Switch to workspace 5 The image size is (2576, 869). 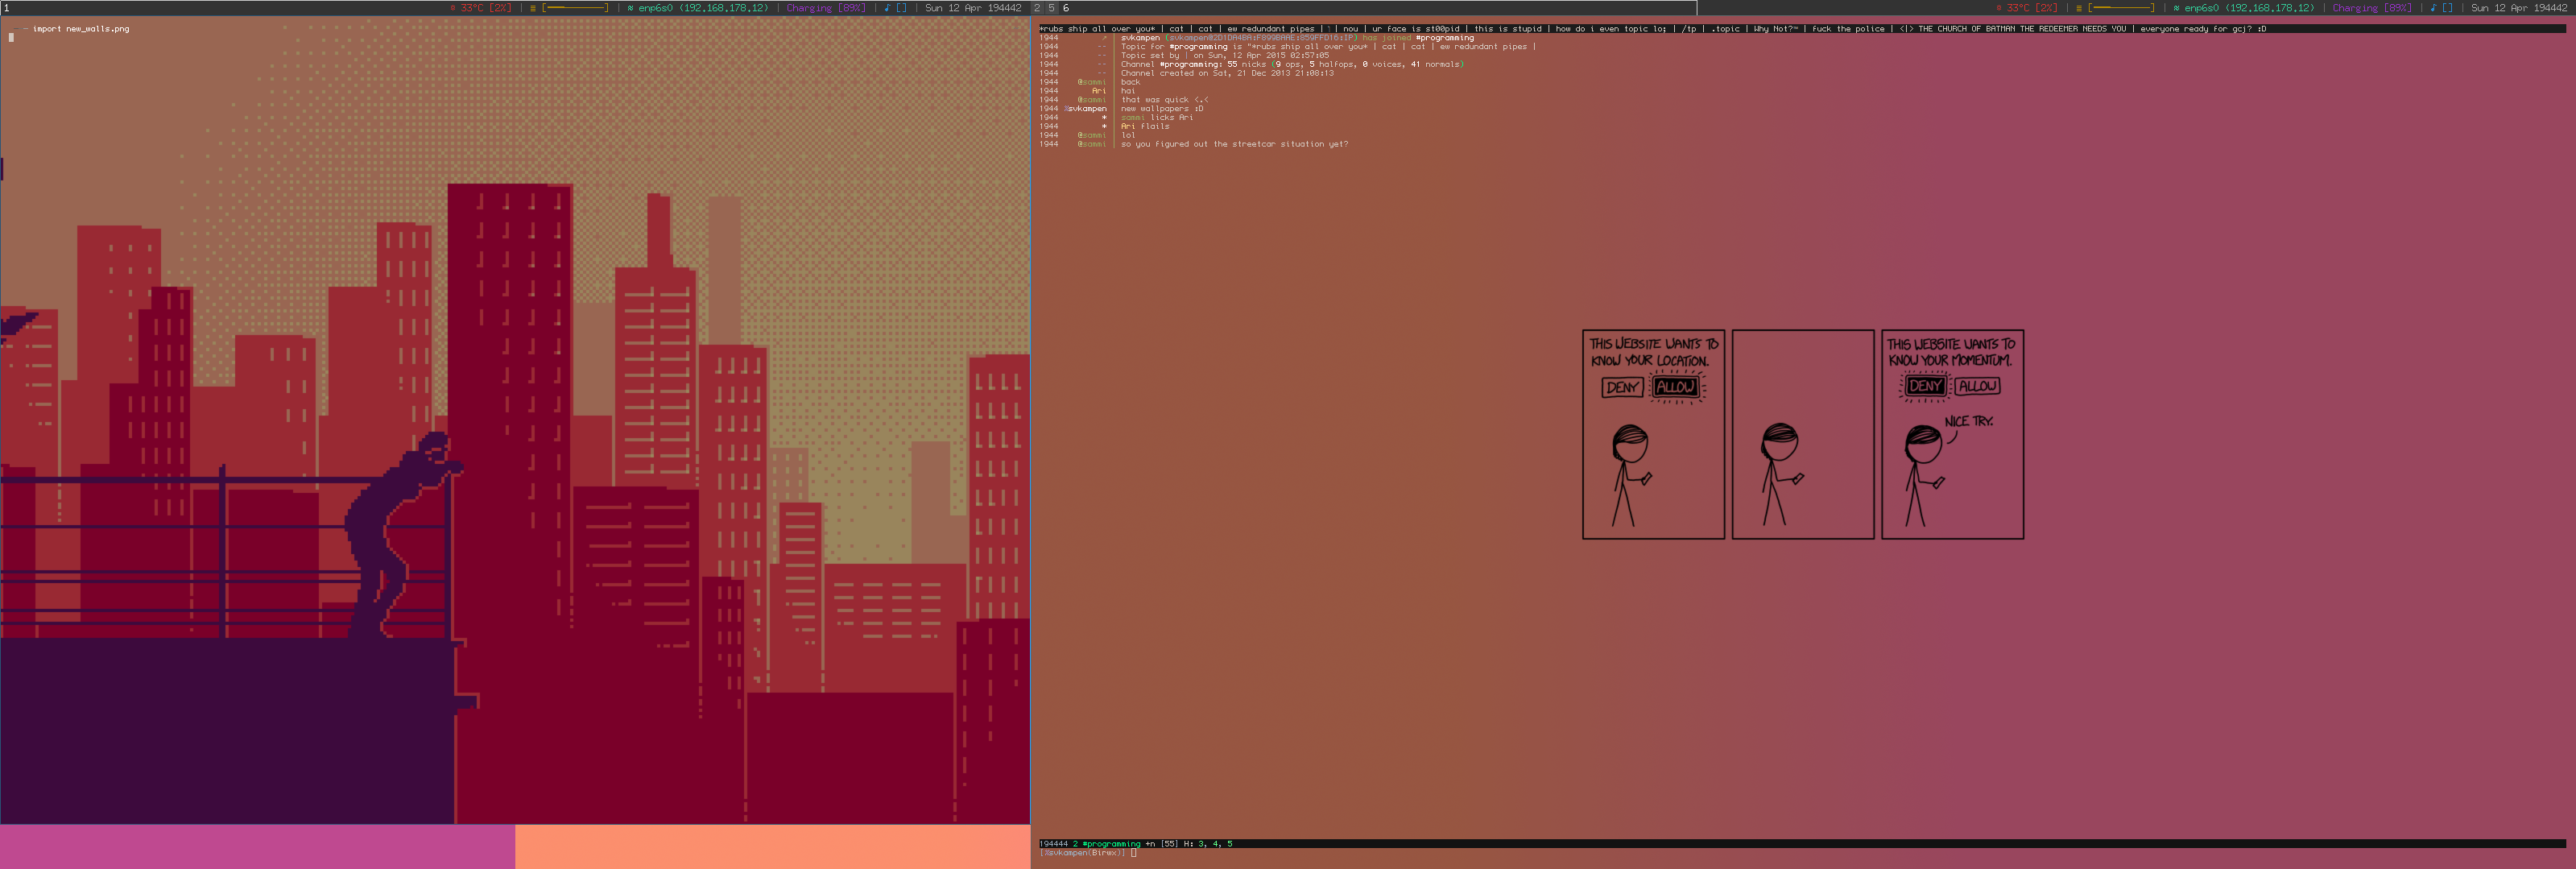click(1051, 8)
